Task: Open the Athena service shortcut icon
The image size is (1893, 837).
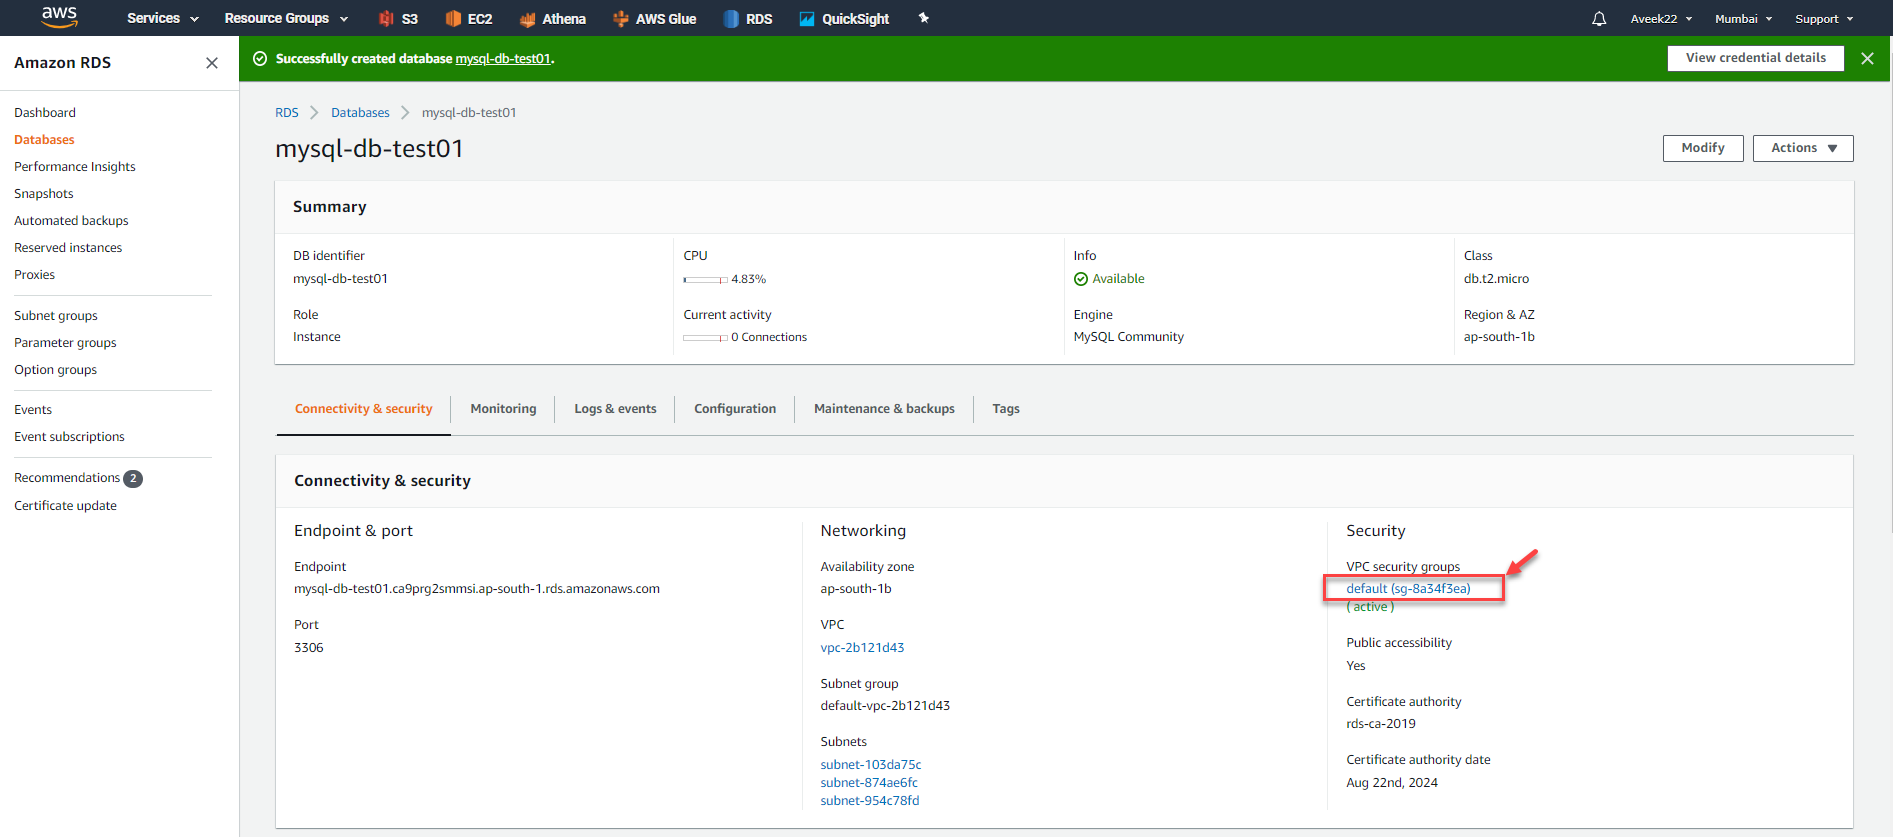Action: (x=527, y=18)
